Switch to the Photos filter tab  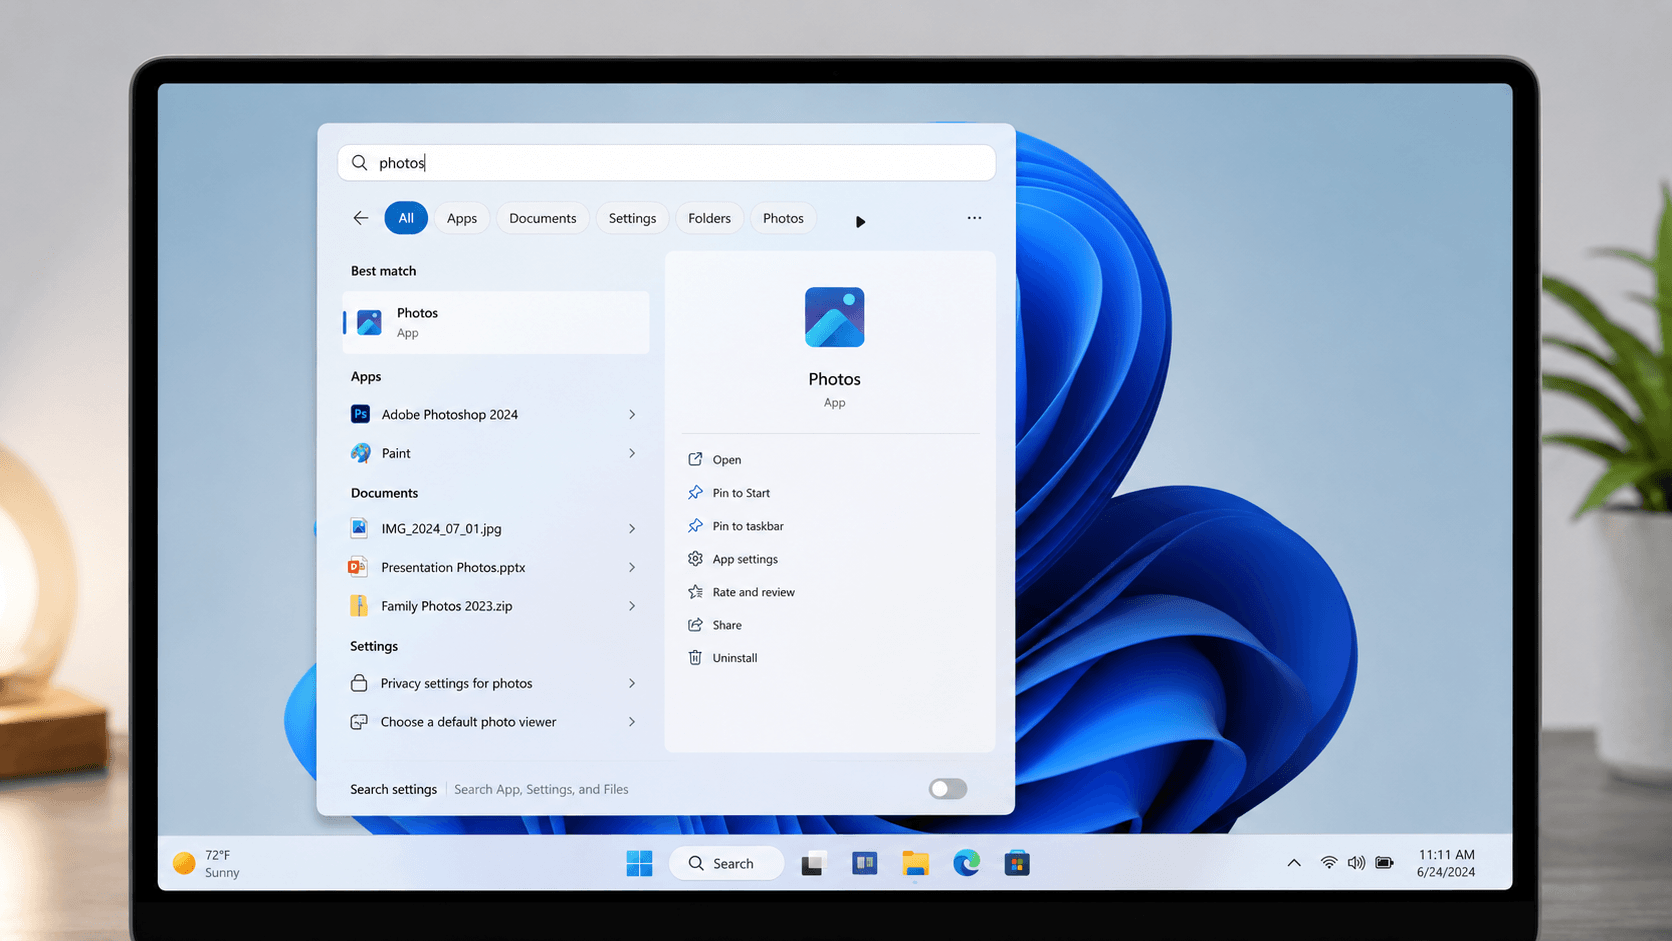(783, 218)
